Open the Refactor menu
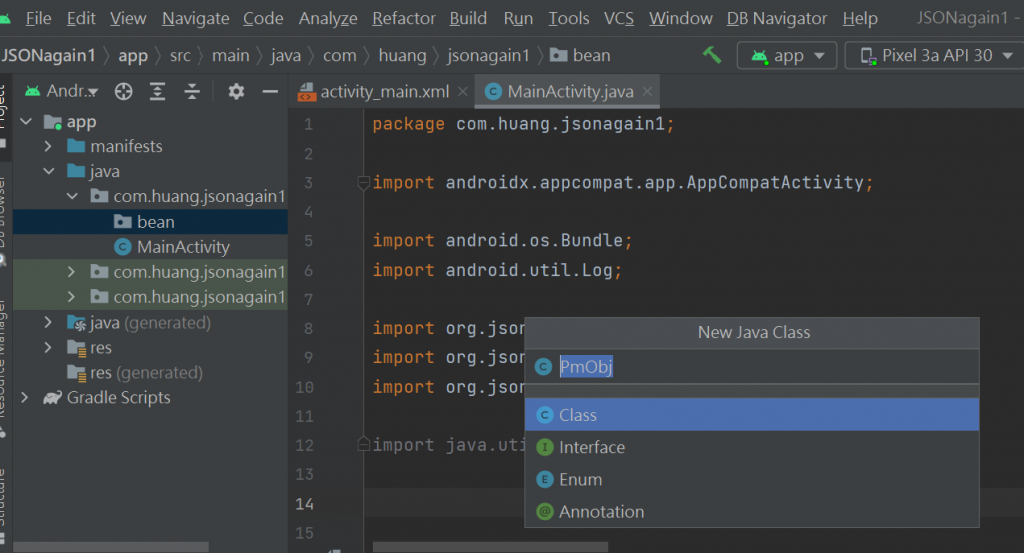Viewport: 1024px width, 553px height. 404,18
